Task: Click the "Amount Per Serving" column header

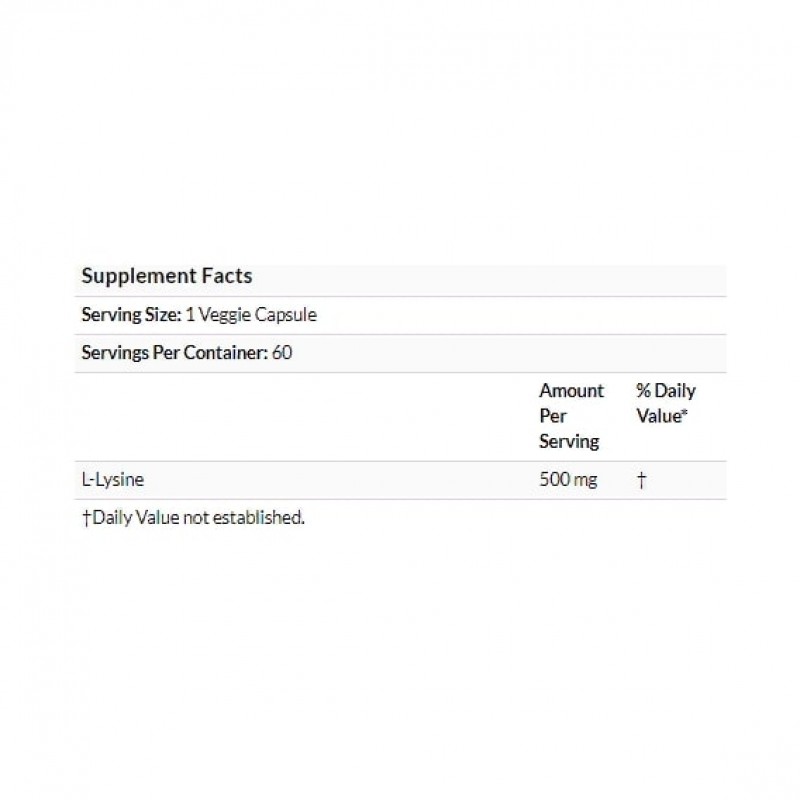Action: (x=571, y=416)
